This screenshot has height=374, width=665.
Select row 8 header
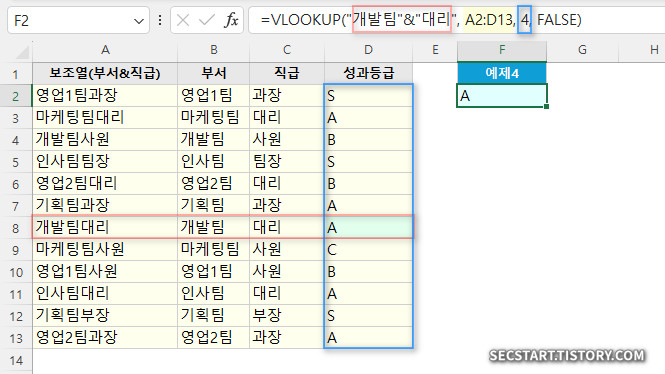click(x=16, y=228)
